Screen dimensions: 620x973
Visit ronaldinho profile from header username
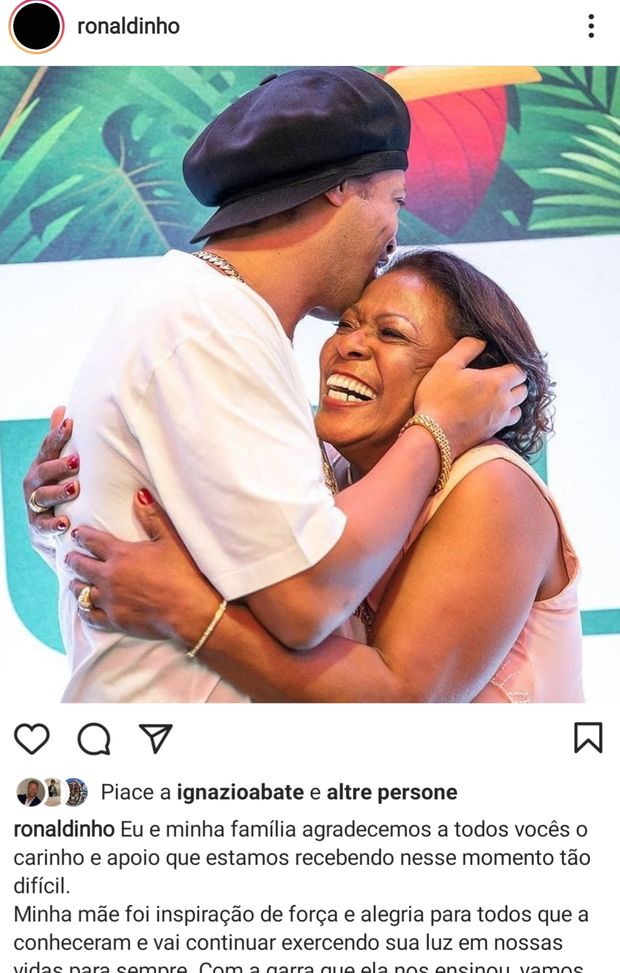click(128, 26)
